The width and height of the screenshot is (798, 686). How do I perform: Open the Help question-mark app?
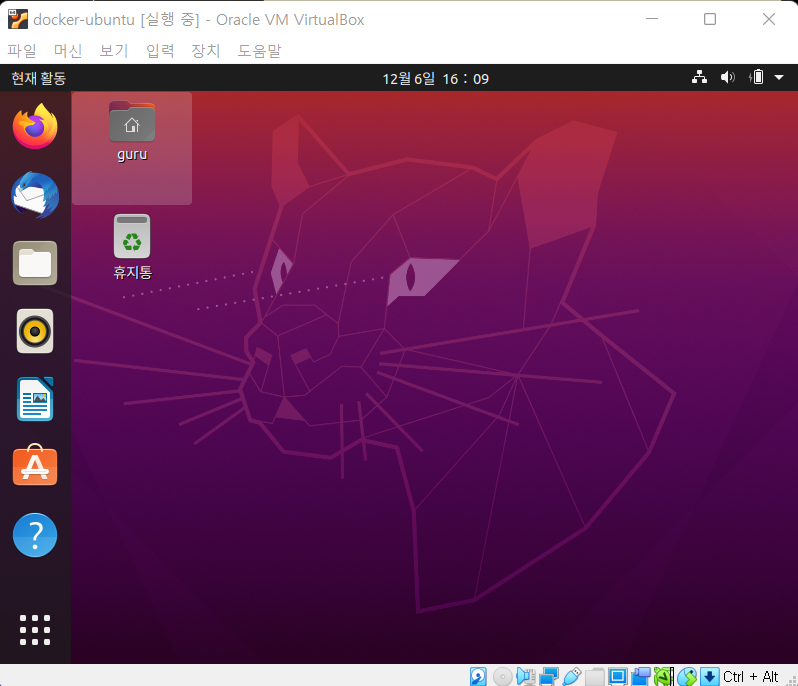click(x=35, y=535)
